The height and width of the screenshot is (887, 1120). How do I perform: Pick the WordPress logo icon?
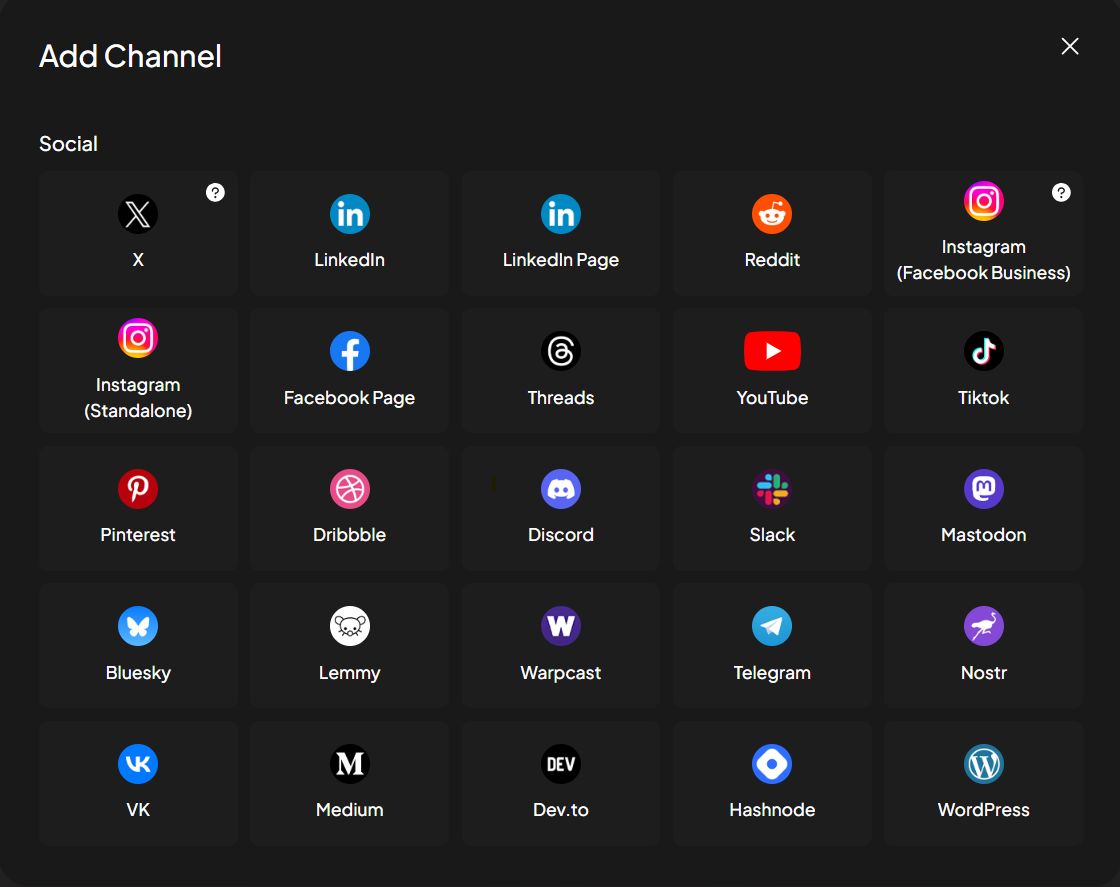[984, 764]
